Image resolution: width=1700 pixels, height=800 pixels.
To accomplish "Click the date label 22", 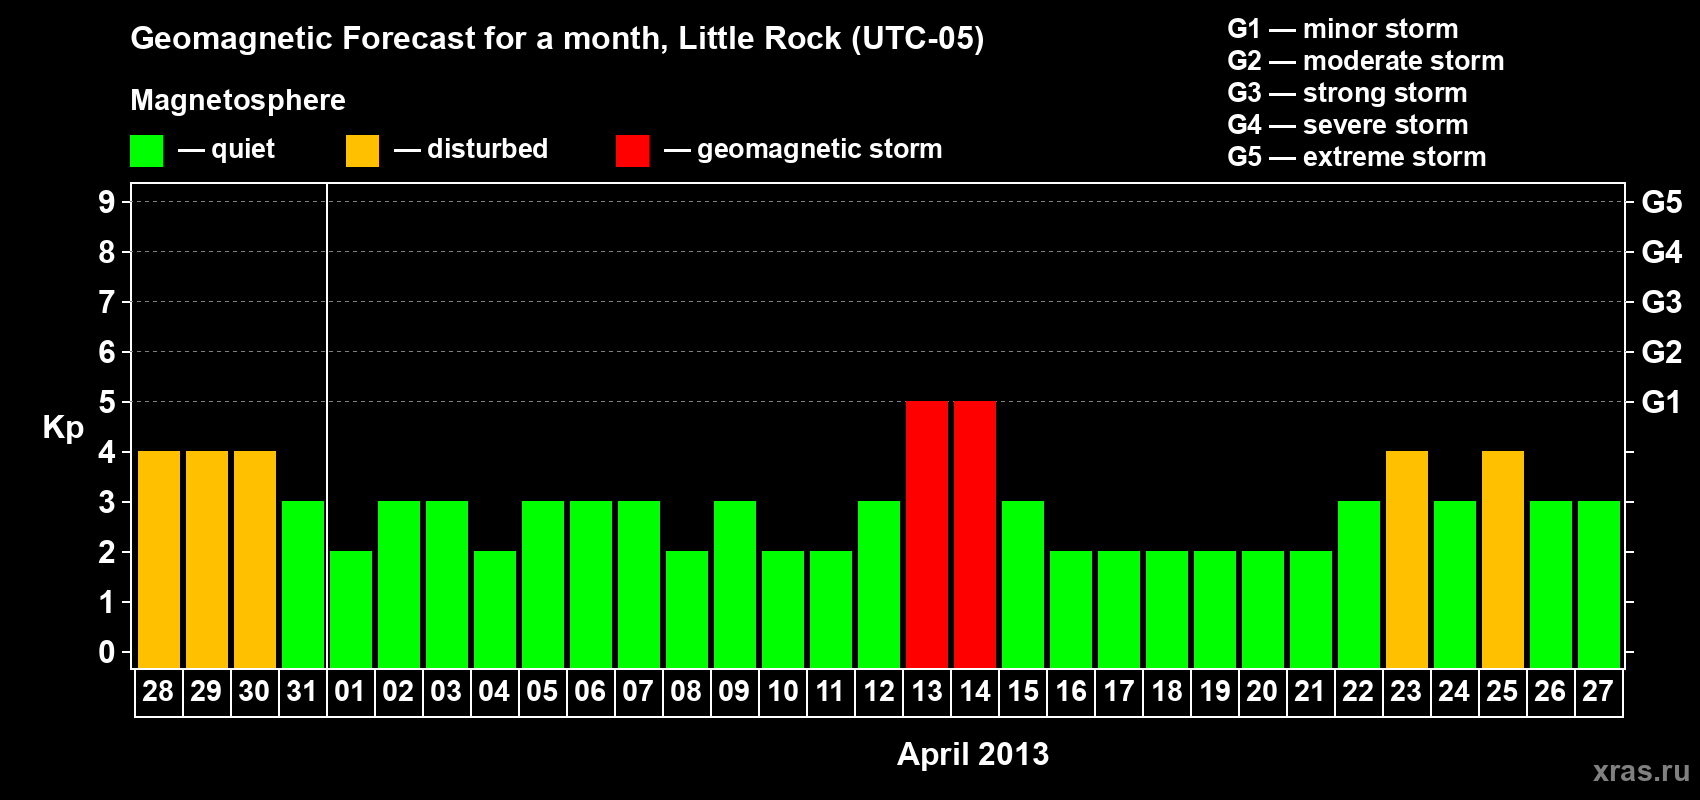I will pos(1358,692).
